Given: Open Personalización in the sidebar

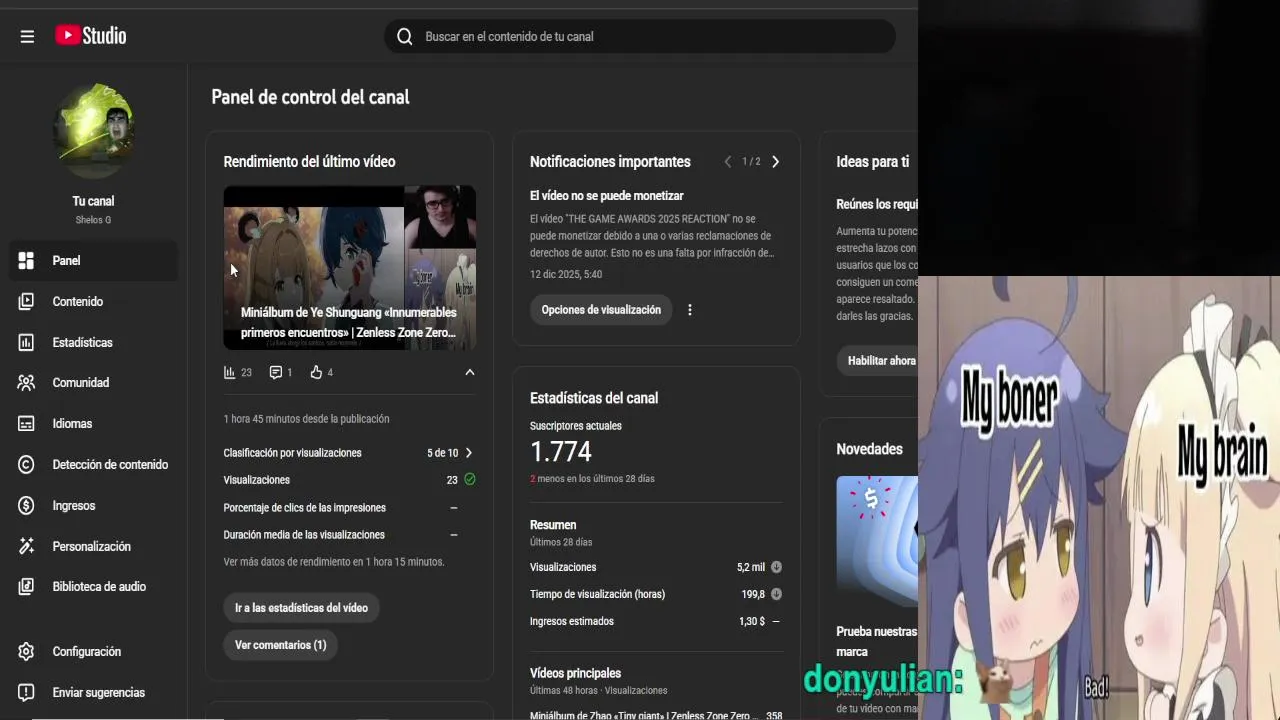Looking at the screenshot, I should tap(91, 546).
